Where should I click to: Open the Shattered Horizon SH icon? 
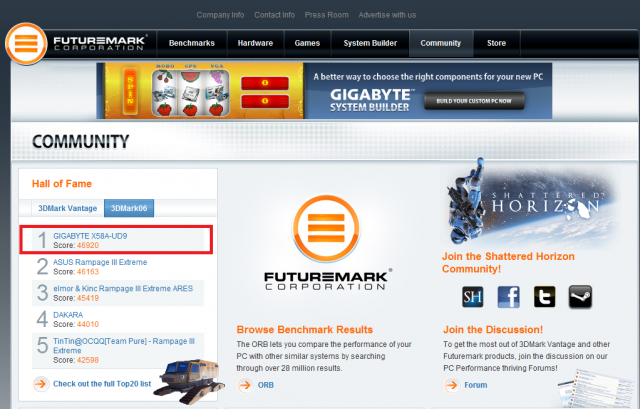pyautogui.click(x=473, y=297)
